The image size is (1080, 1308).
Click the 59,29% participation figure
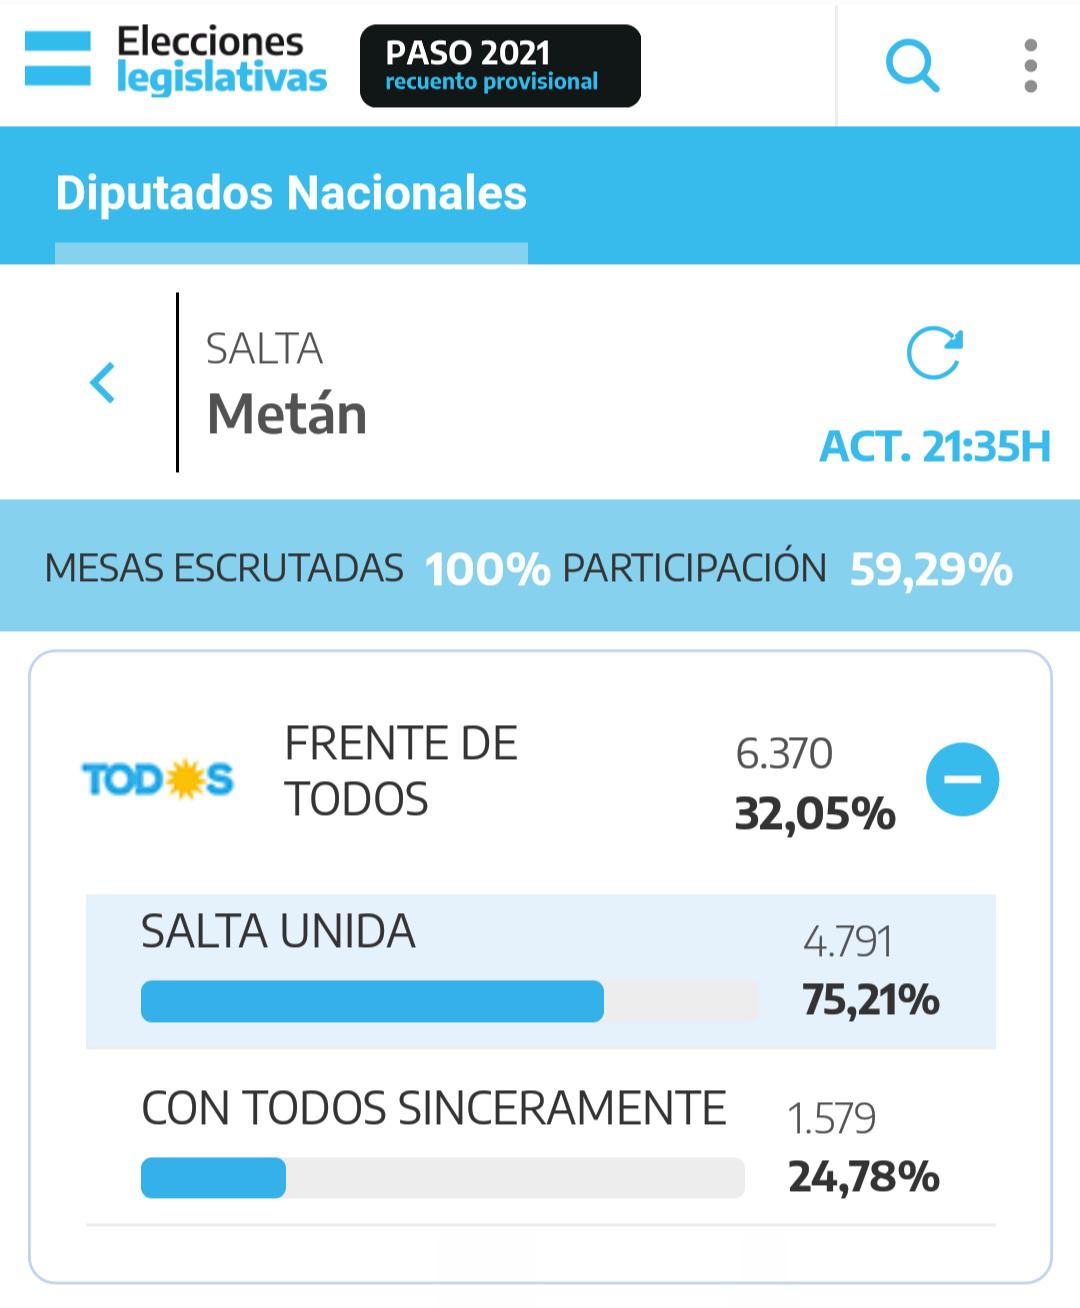[931, 569]
